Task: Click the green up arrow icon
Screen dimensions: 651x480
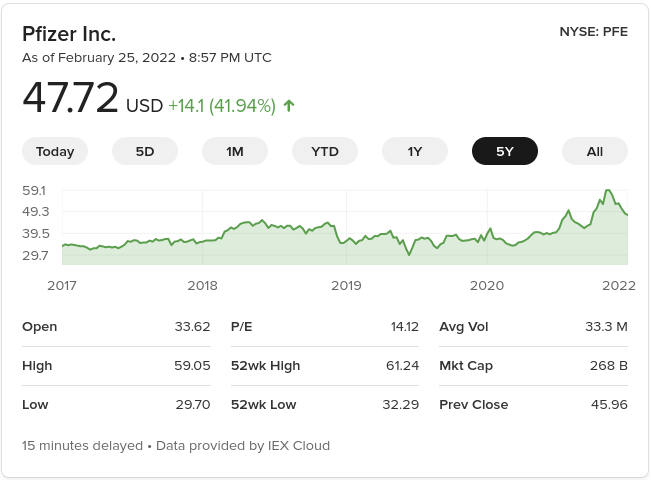Action: tap(289, 106)
